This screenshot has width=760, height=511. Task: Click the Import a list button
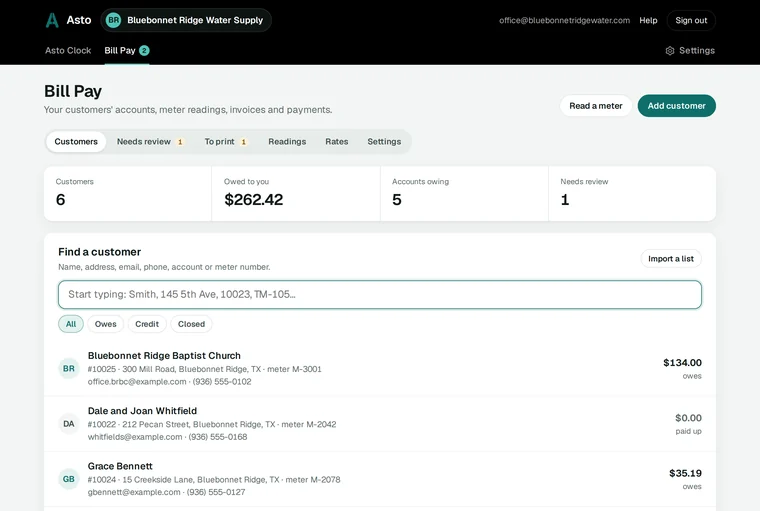click(x=671, y=258)
